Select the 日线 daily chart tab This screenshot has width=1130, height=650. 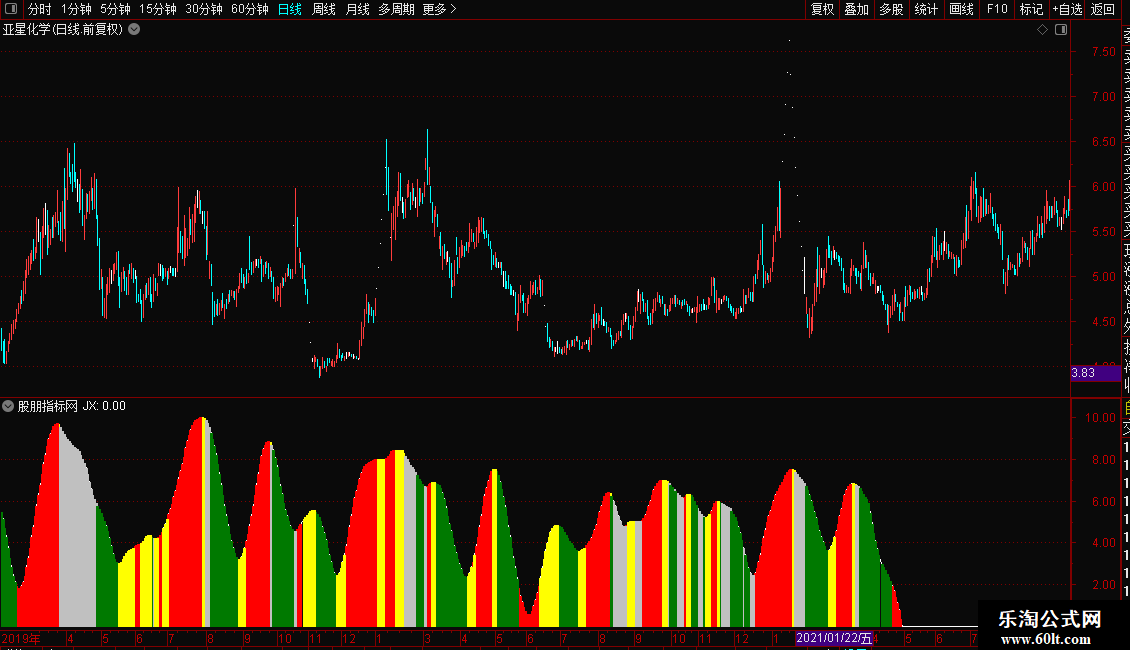[x=290, y=9]
